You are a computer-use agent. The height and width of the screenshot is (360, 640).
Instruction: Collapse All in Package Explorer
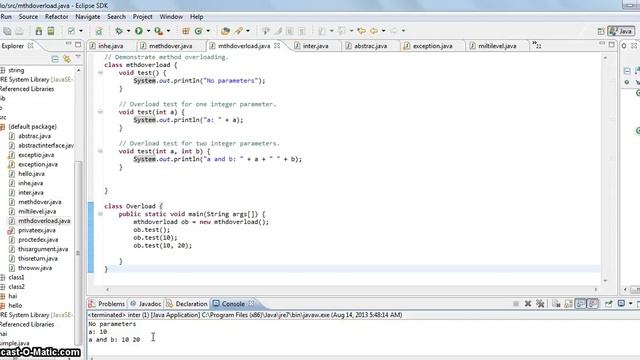click(55, 60)
